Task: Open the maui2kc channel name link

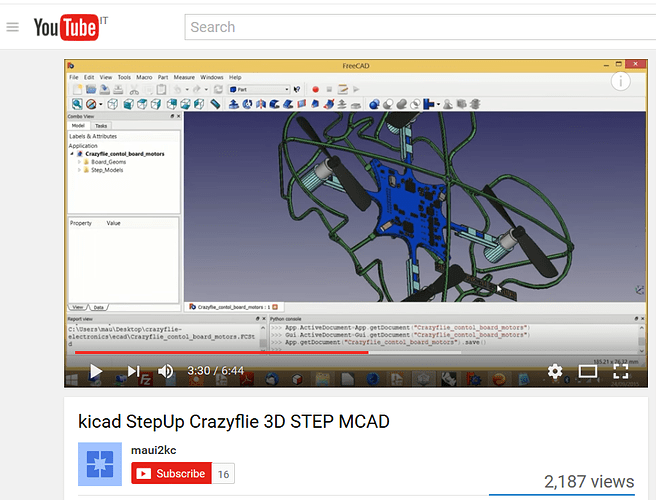Action: pos(154,450)
